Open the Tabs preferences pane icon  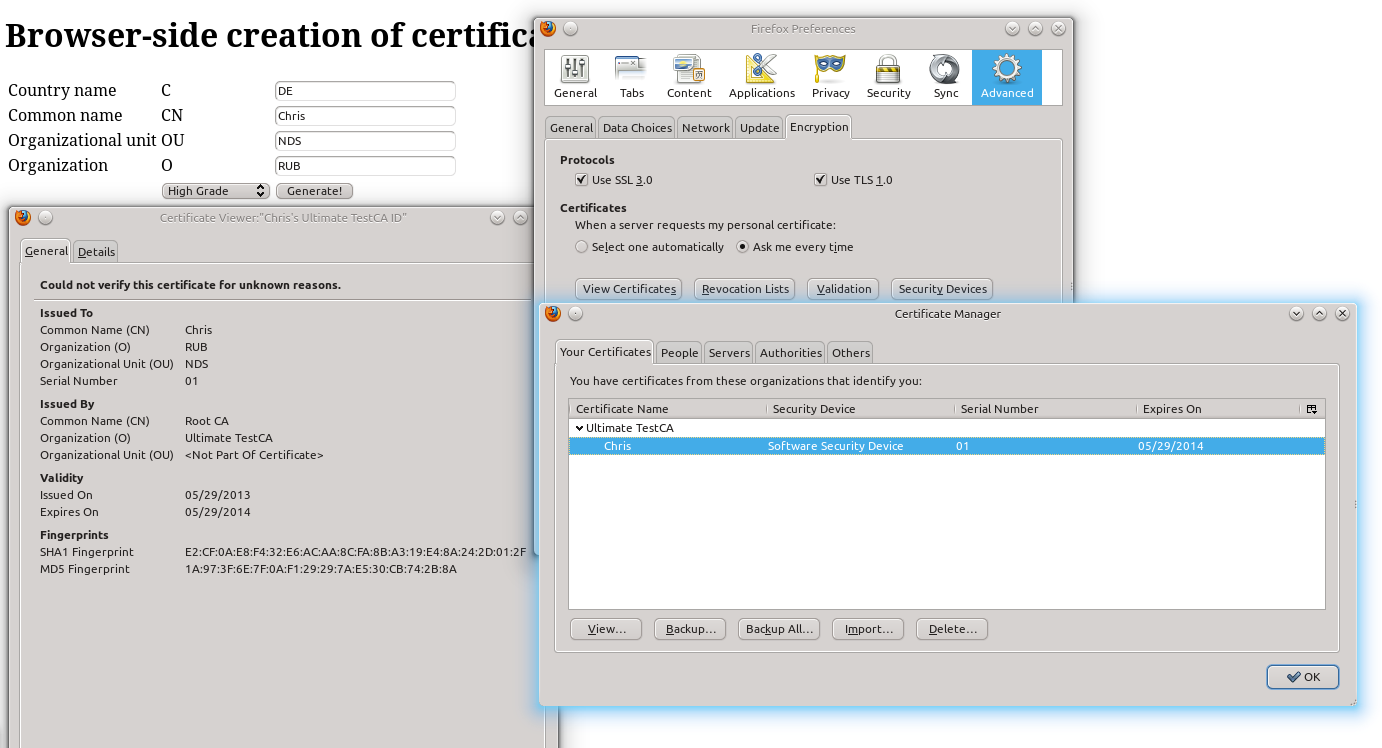click(631, 78)
